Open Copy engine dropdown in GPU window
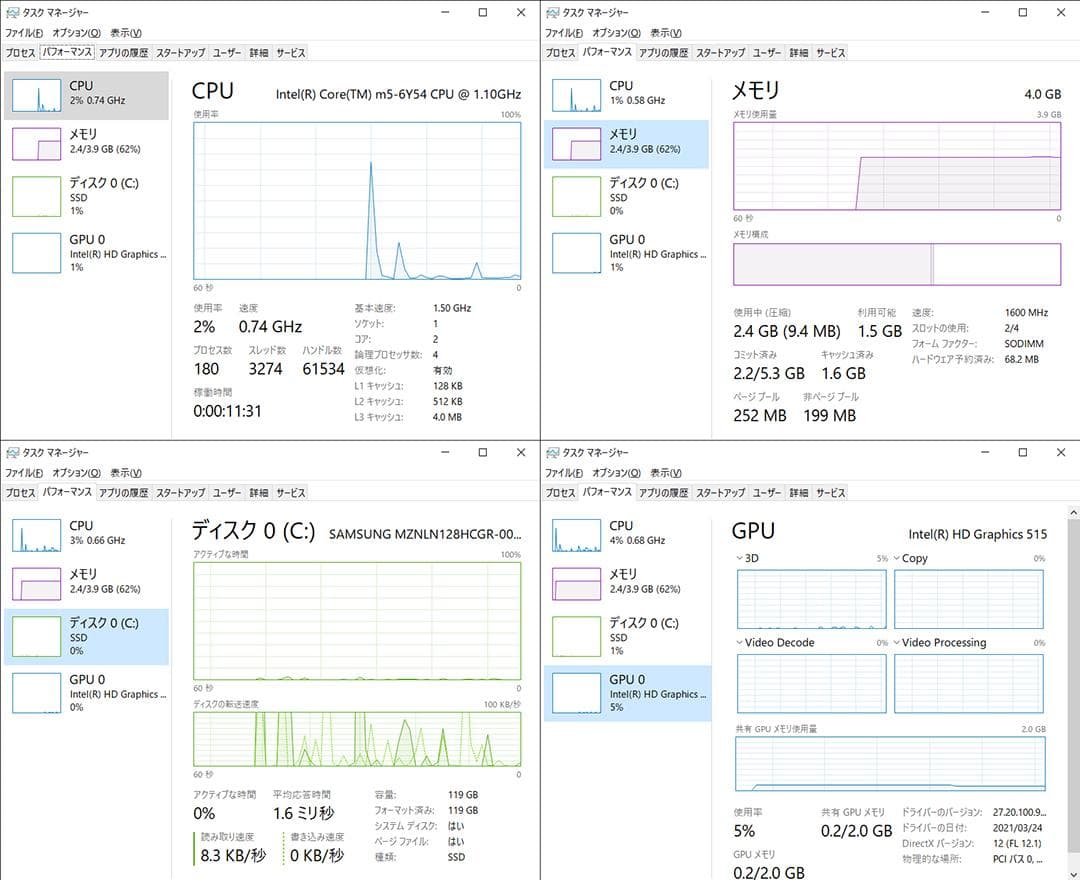This screenshot has width=1080, height=880. coord(897,558)
